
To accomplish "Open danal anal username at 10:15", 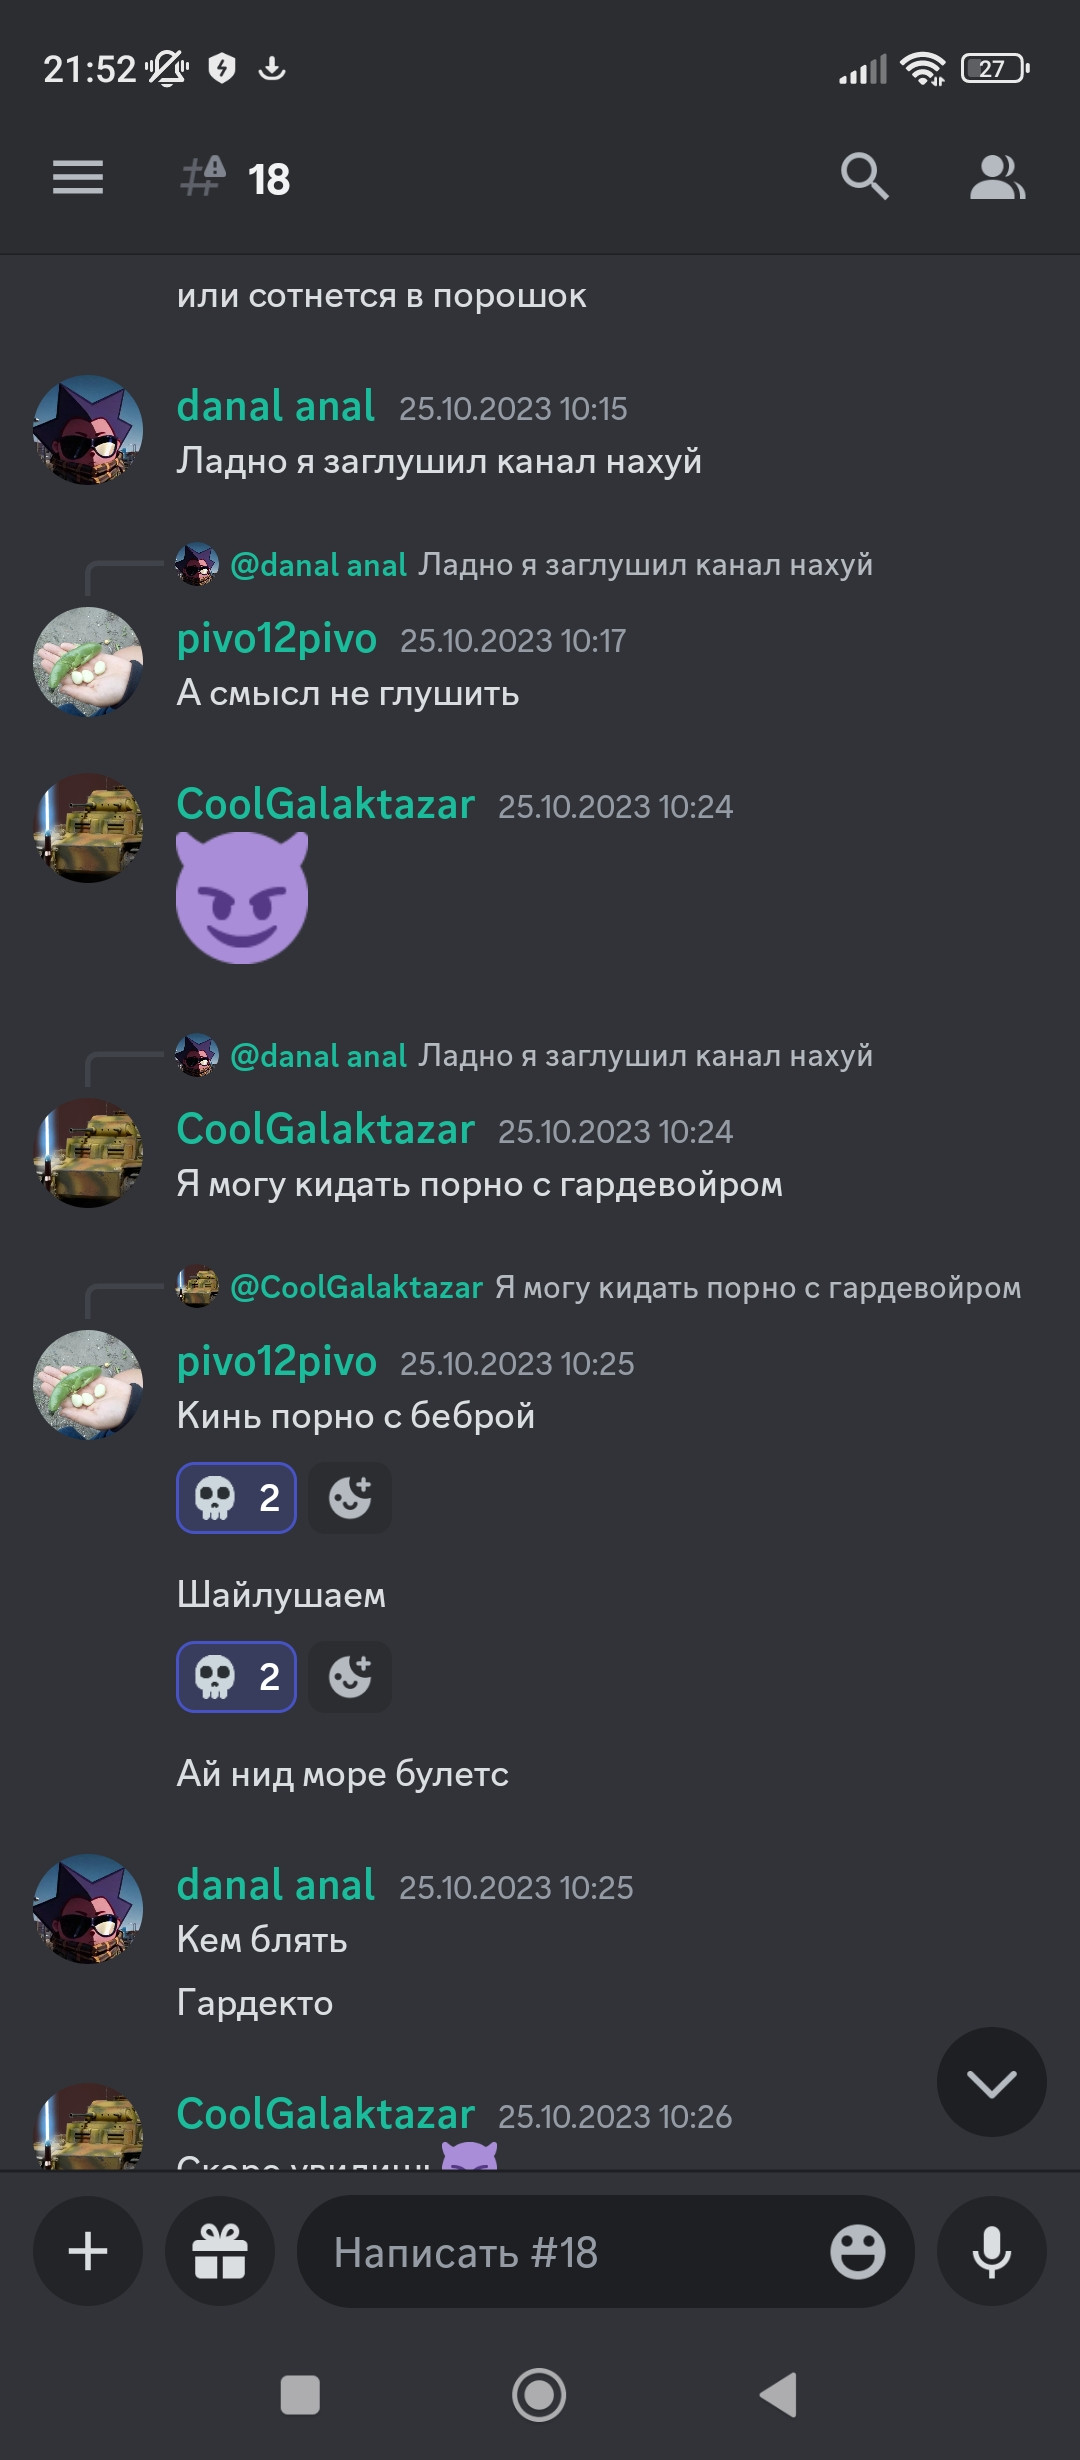I will click(276, 407).
